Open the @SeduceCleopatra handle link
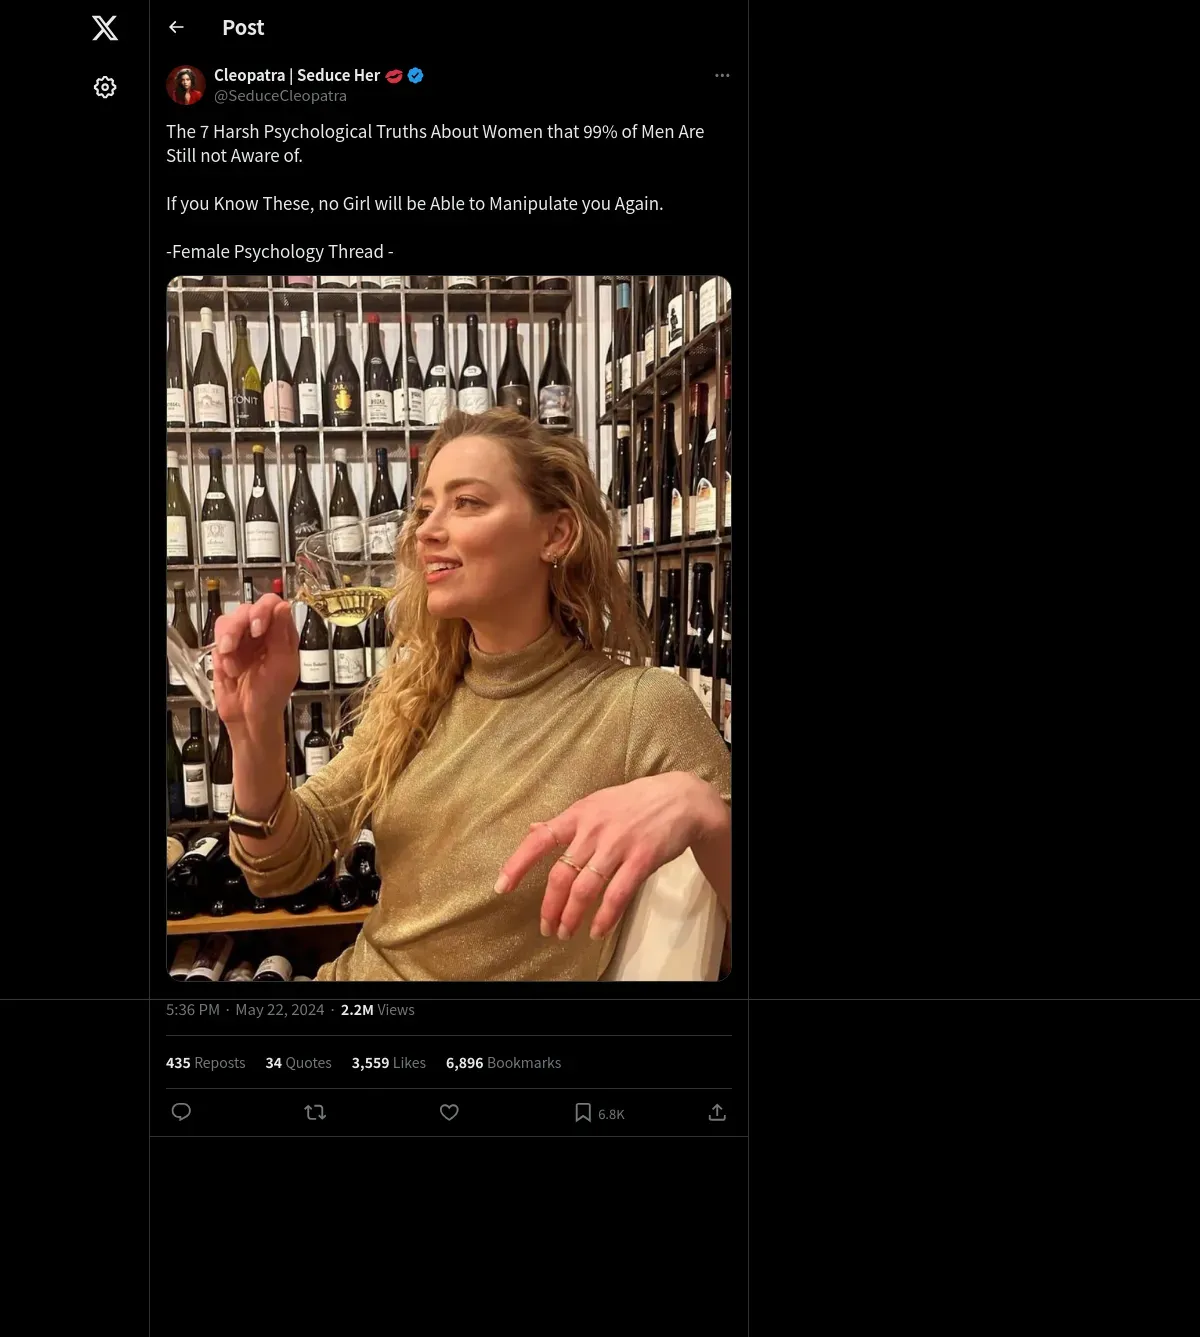The image size is (1200, 1337). pos(280,96)
